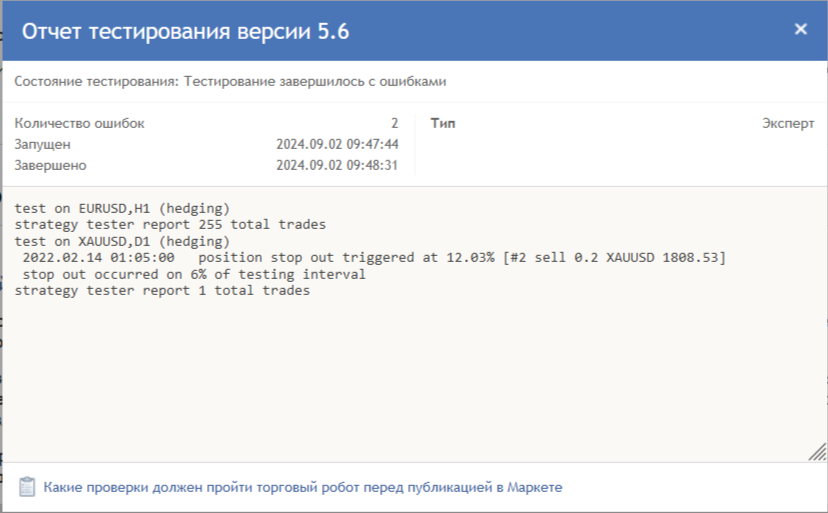The image size is (828, 513).
Task: Click the 'Эксперт' type value
Action: tap(788, 123)
